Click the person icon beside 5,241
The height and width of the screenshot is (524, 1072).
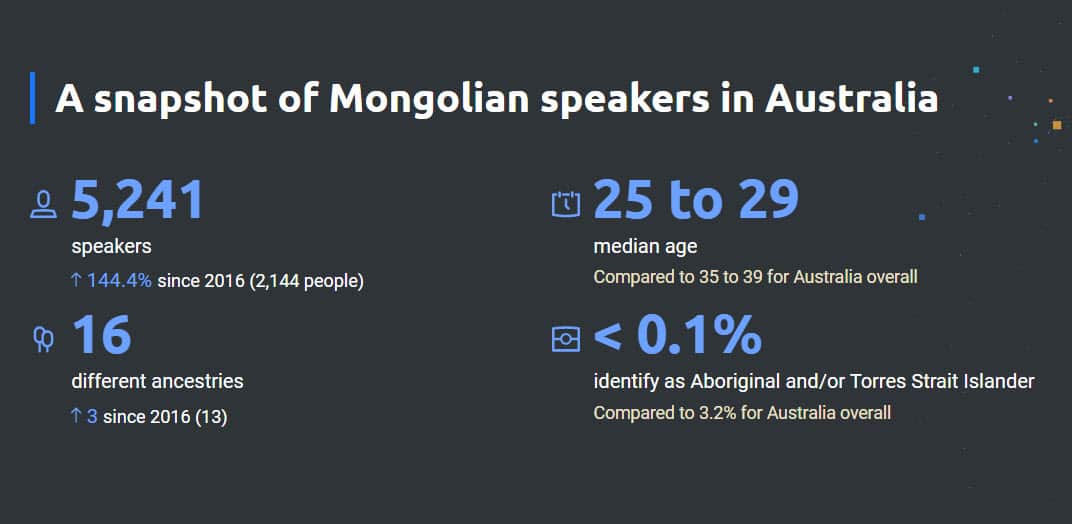43,204
